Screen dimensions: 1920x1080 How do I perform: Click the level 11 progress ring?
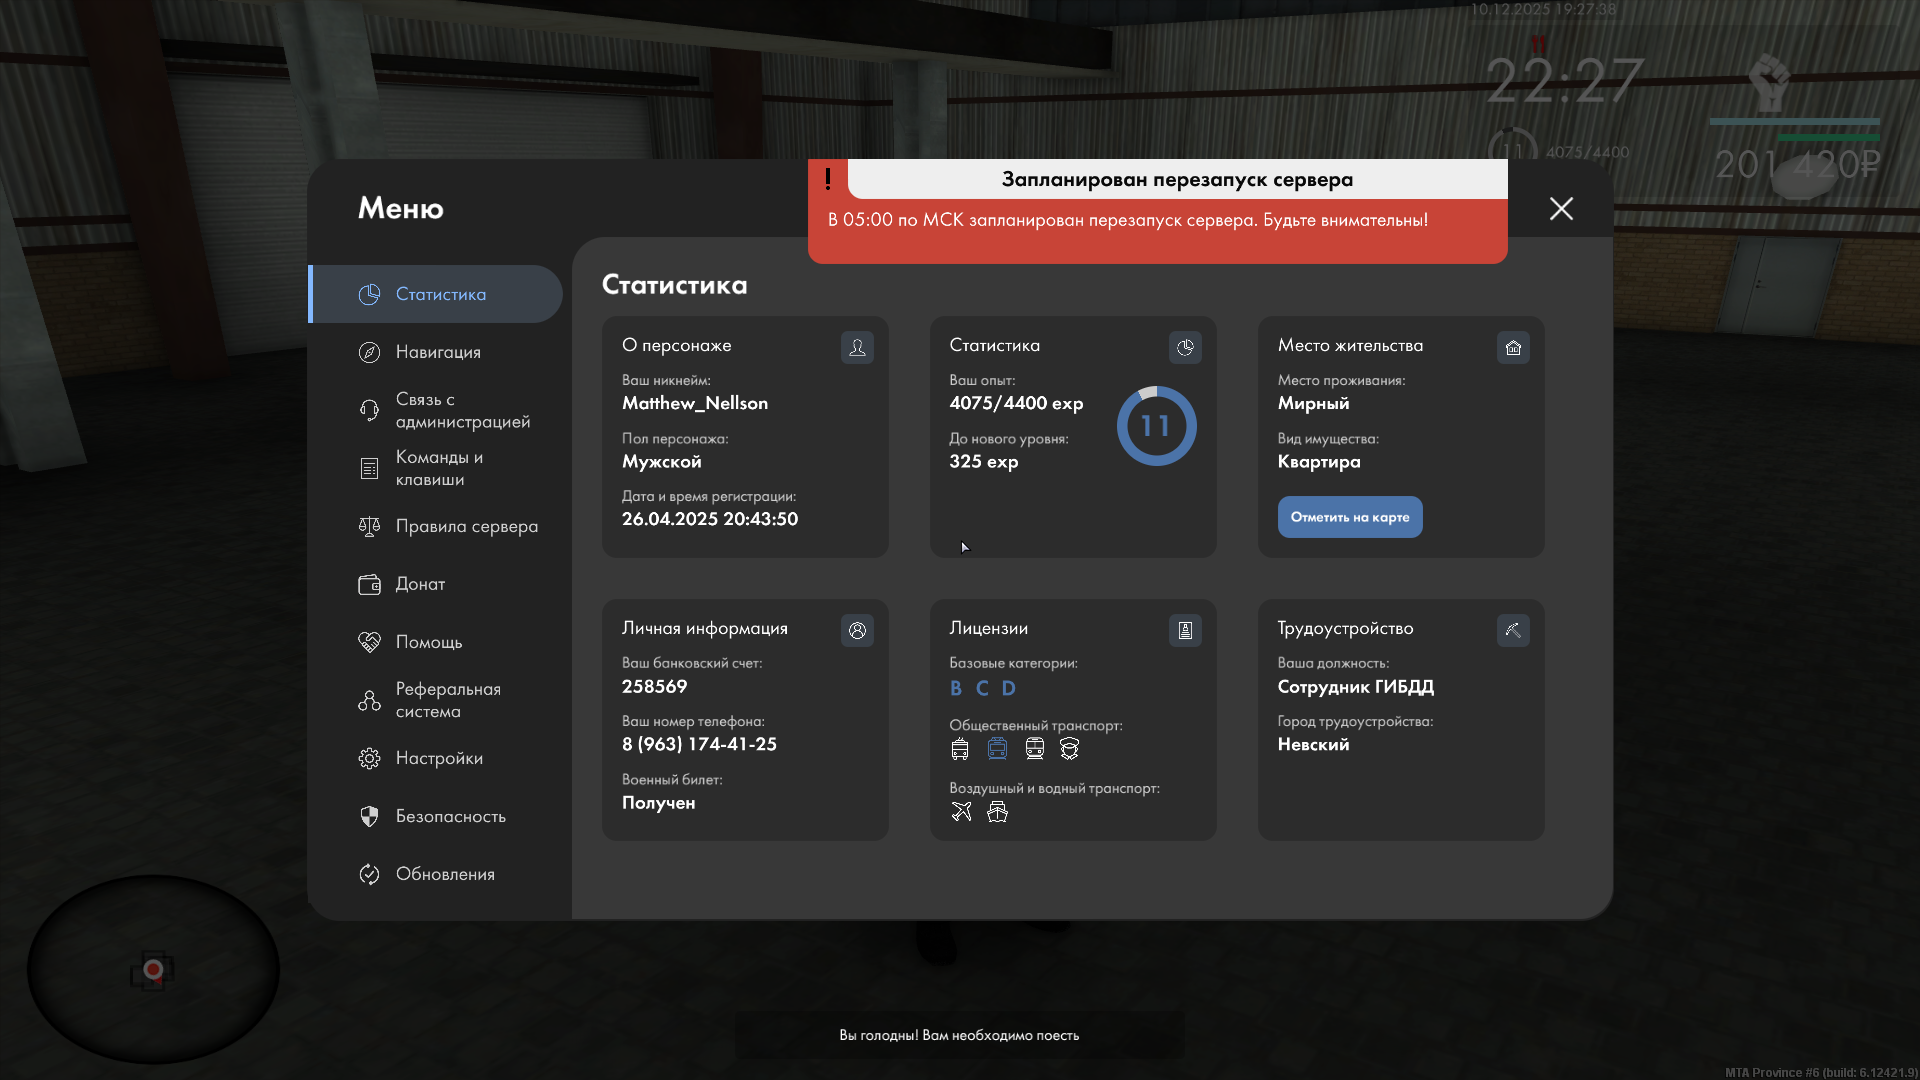tap(1156, 426)
